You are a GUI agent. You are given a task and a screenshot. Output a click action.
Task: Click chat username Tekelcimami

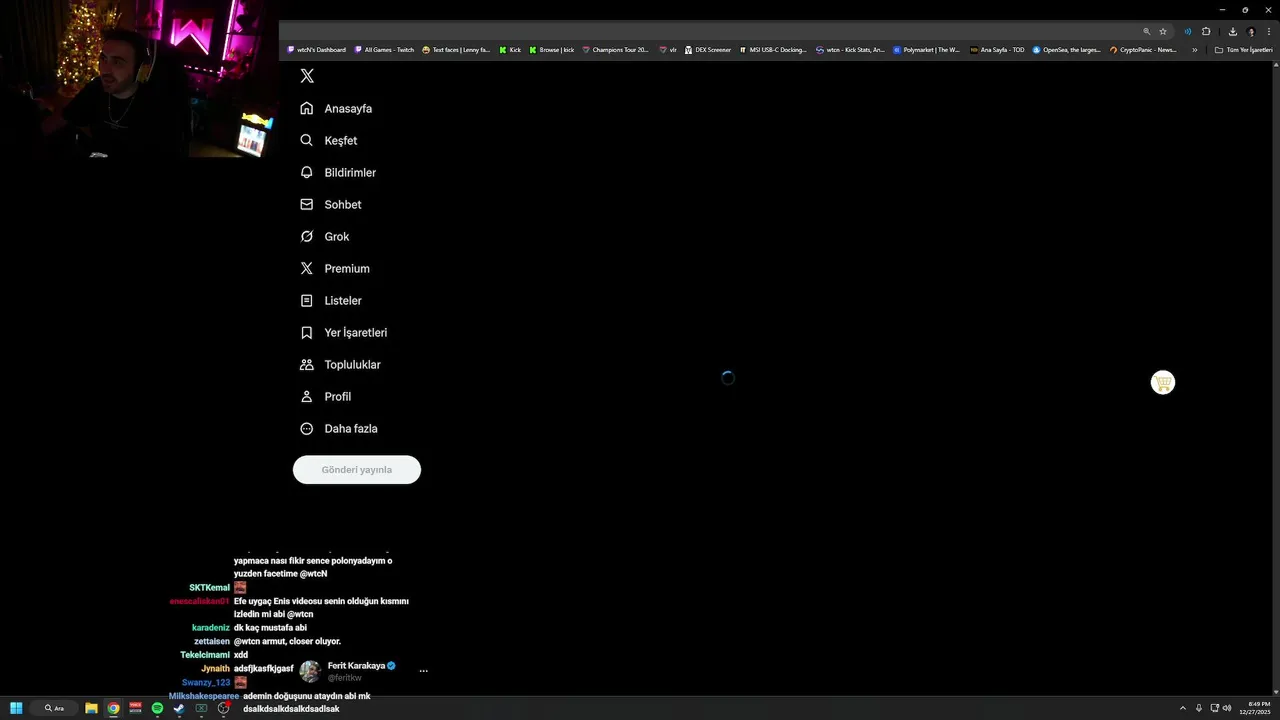click(x=205, y=655)
